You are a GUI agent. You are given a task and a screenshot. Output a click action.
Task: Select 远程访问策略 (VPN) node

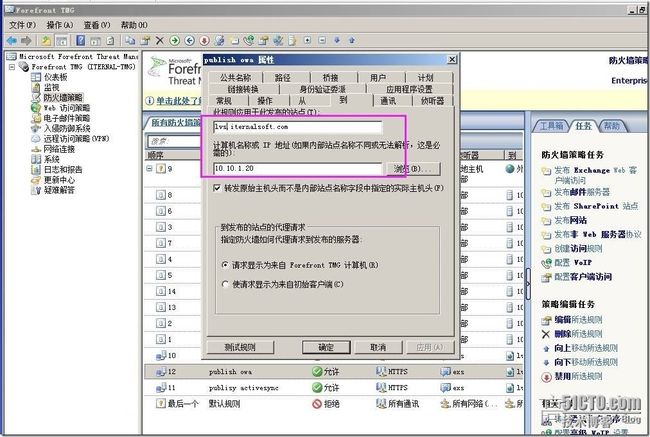(76, 138)
